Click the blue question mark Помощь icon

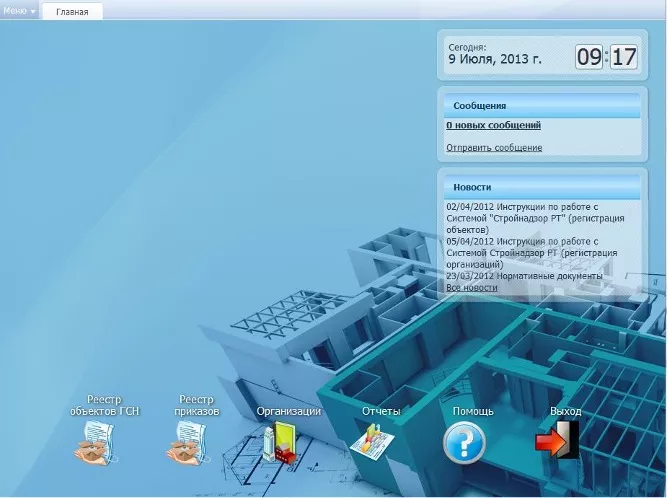tap(464, 443)
